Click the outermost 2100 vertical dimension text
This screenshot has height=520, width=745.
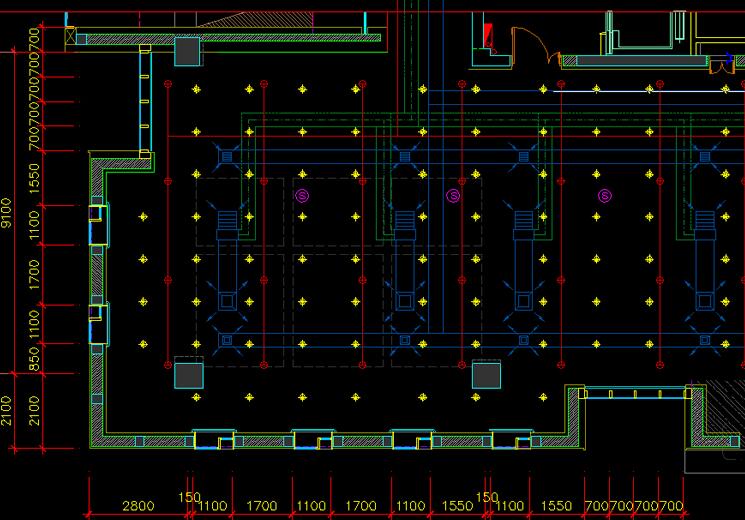[x=7, y=410]
